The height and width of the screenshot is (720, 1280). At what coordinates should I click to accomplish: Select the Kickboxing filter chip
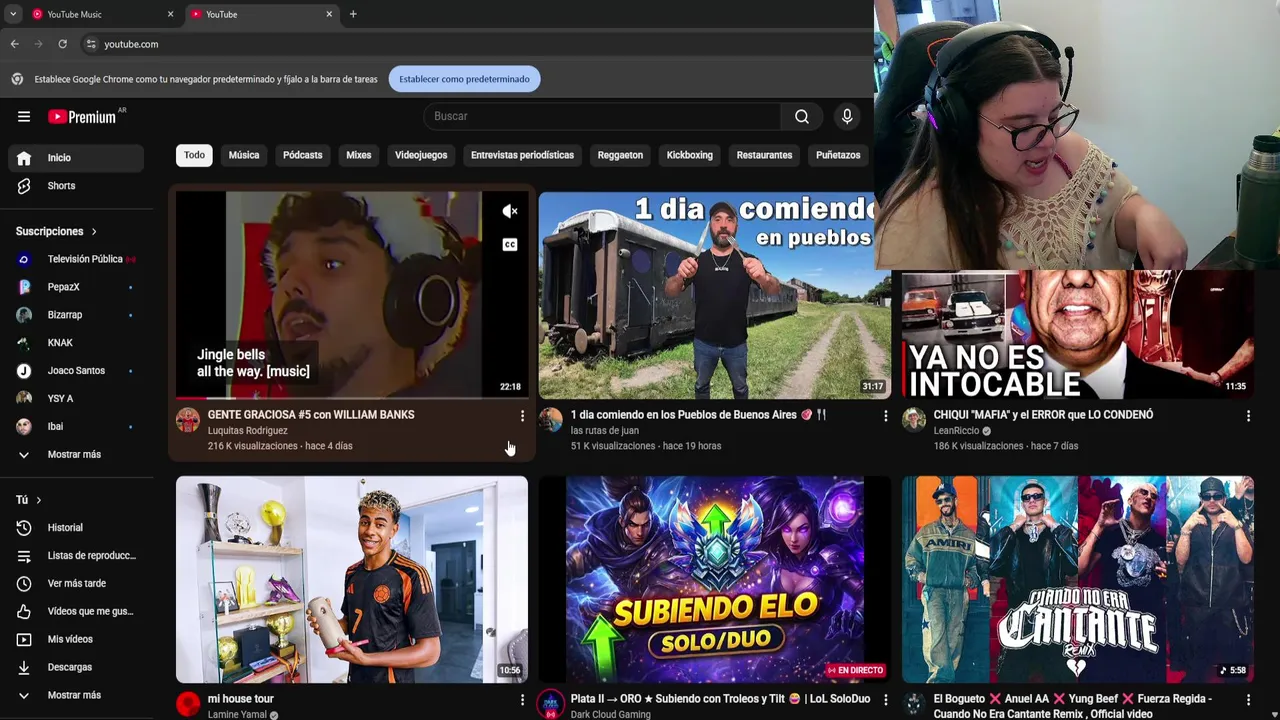coord(690,155)
